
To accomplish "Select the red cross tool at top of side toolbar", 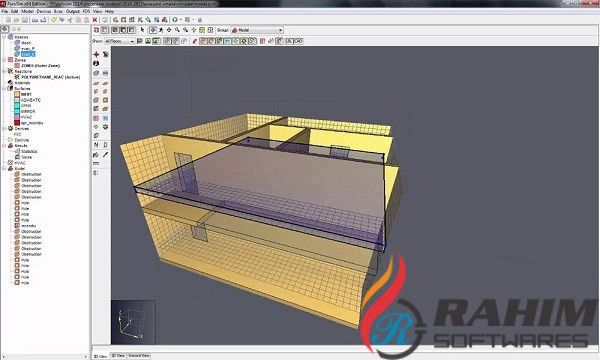I will click(x=96, y=55).
